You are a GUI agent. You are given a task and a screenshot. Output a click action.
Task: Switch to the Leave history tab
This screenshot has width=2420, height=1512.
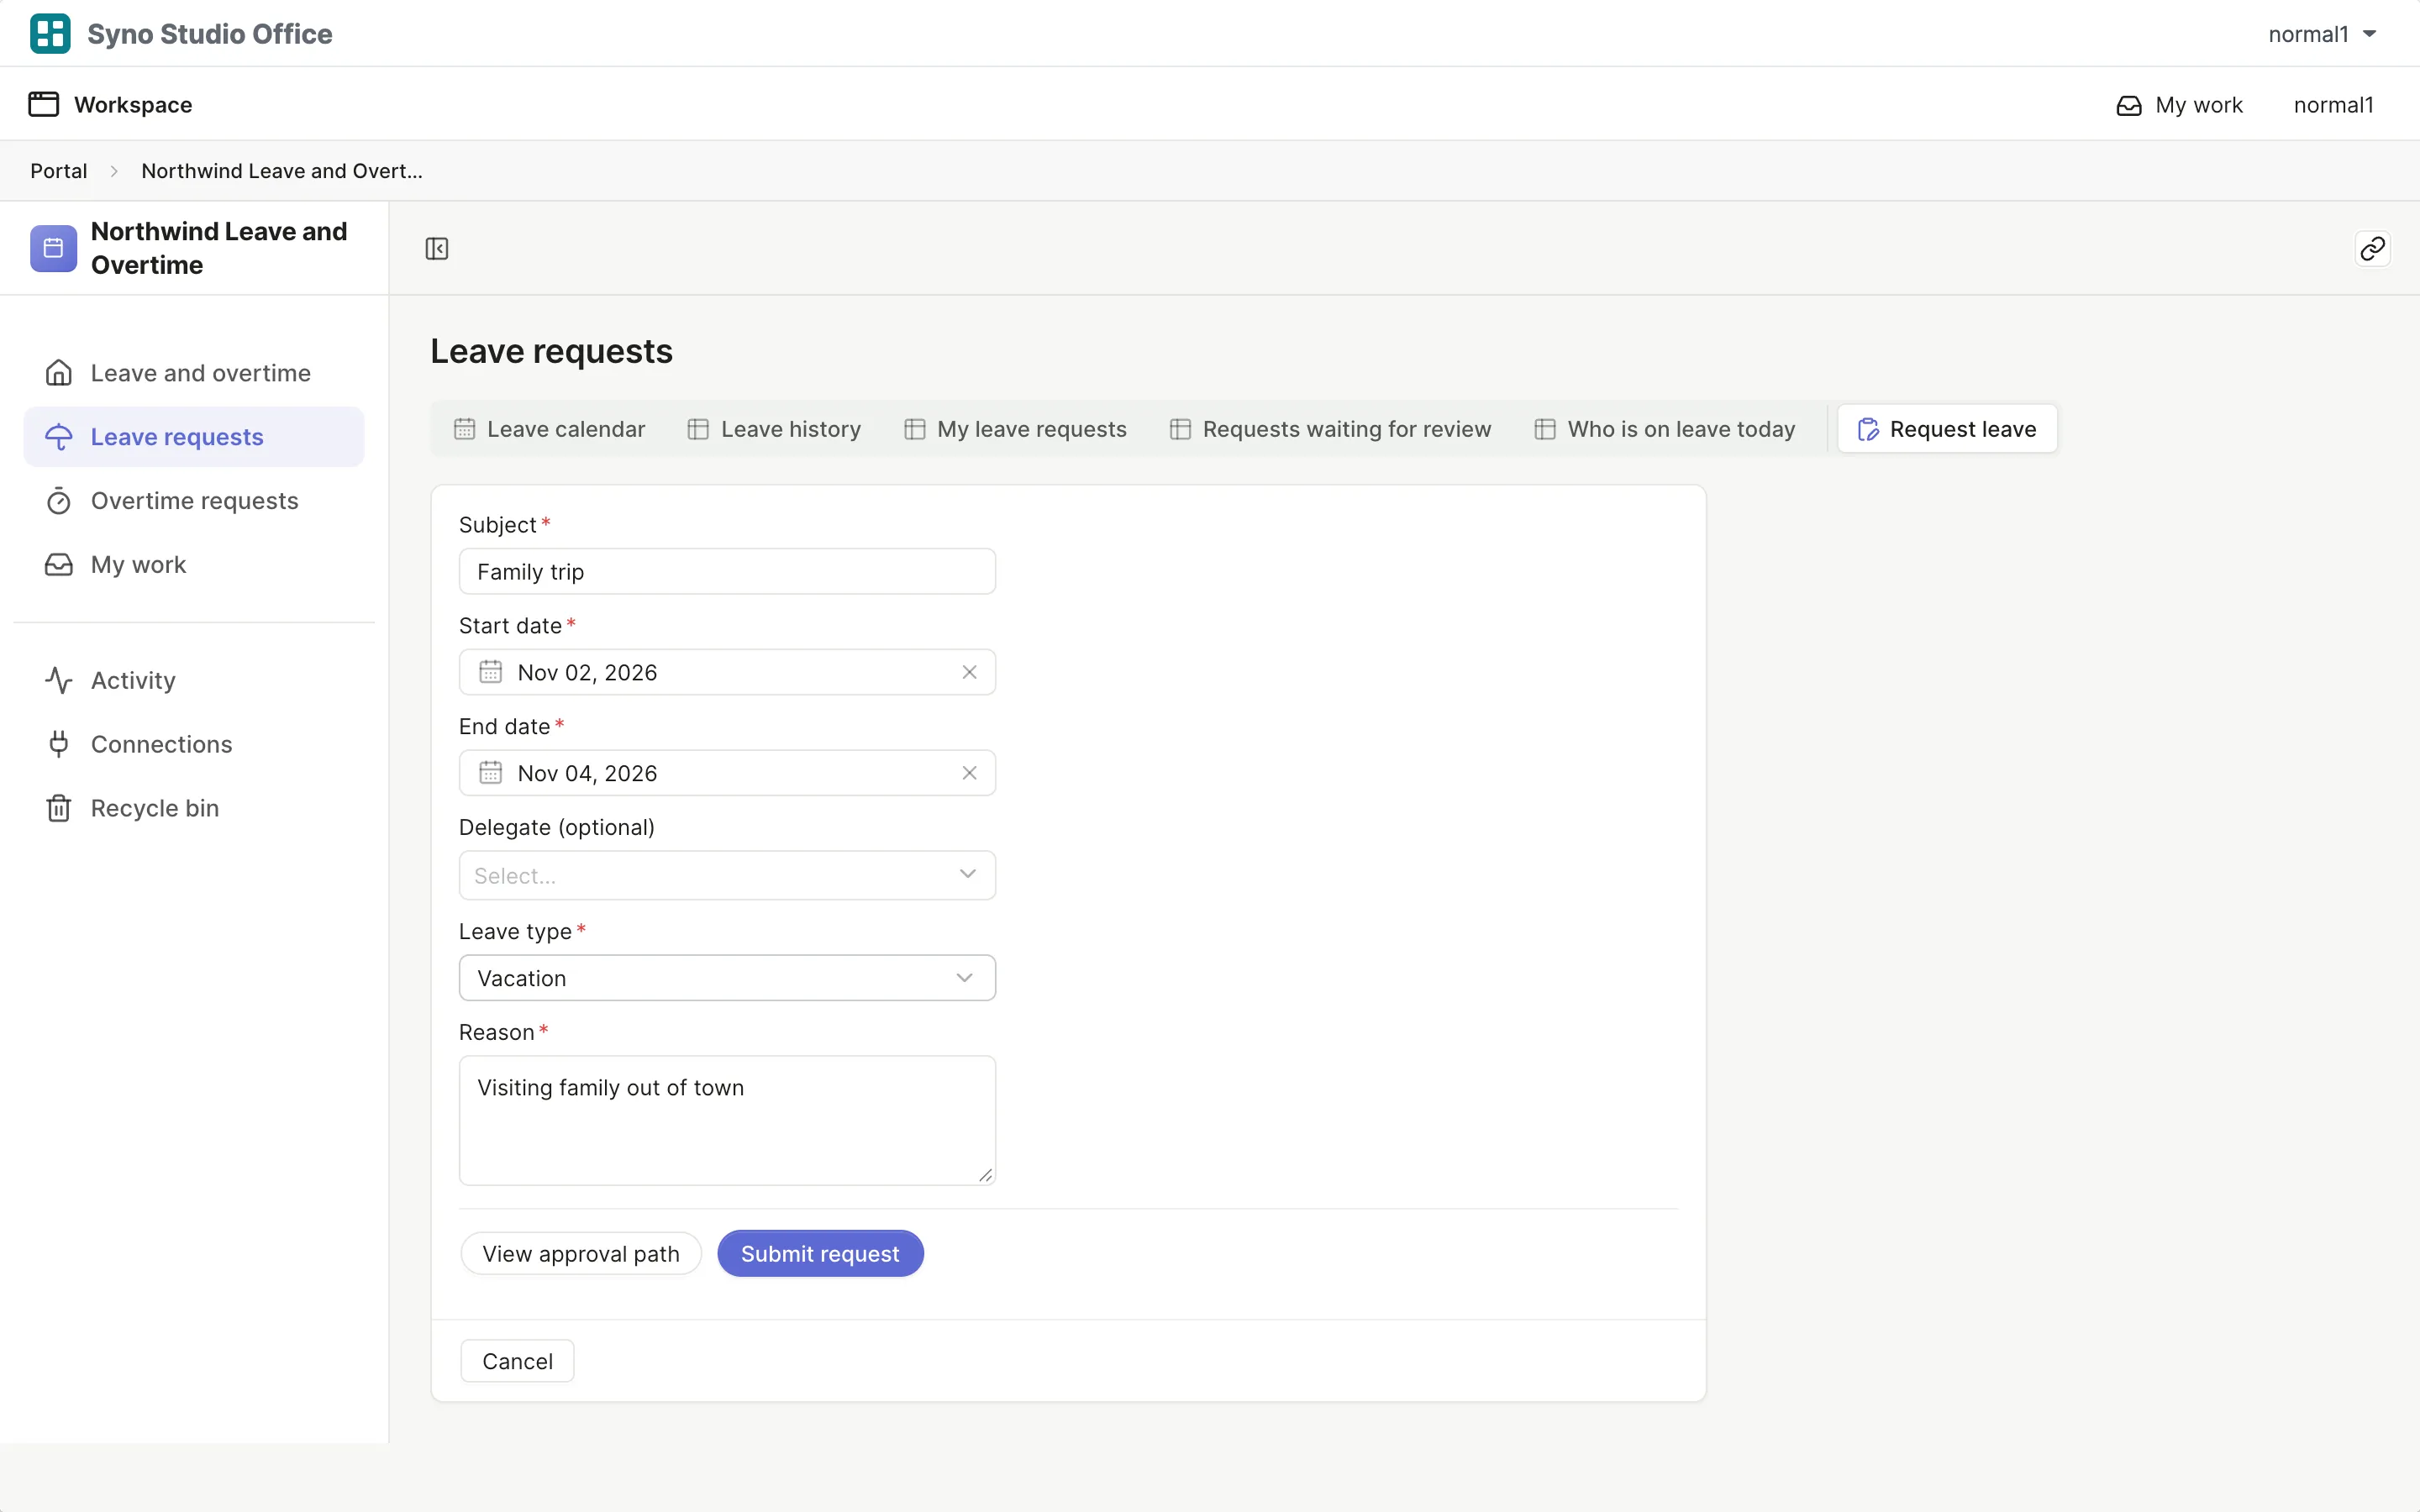tap(774, 429)
